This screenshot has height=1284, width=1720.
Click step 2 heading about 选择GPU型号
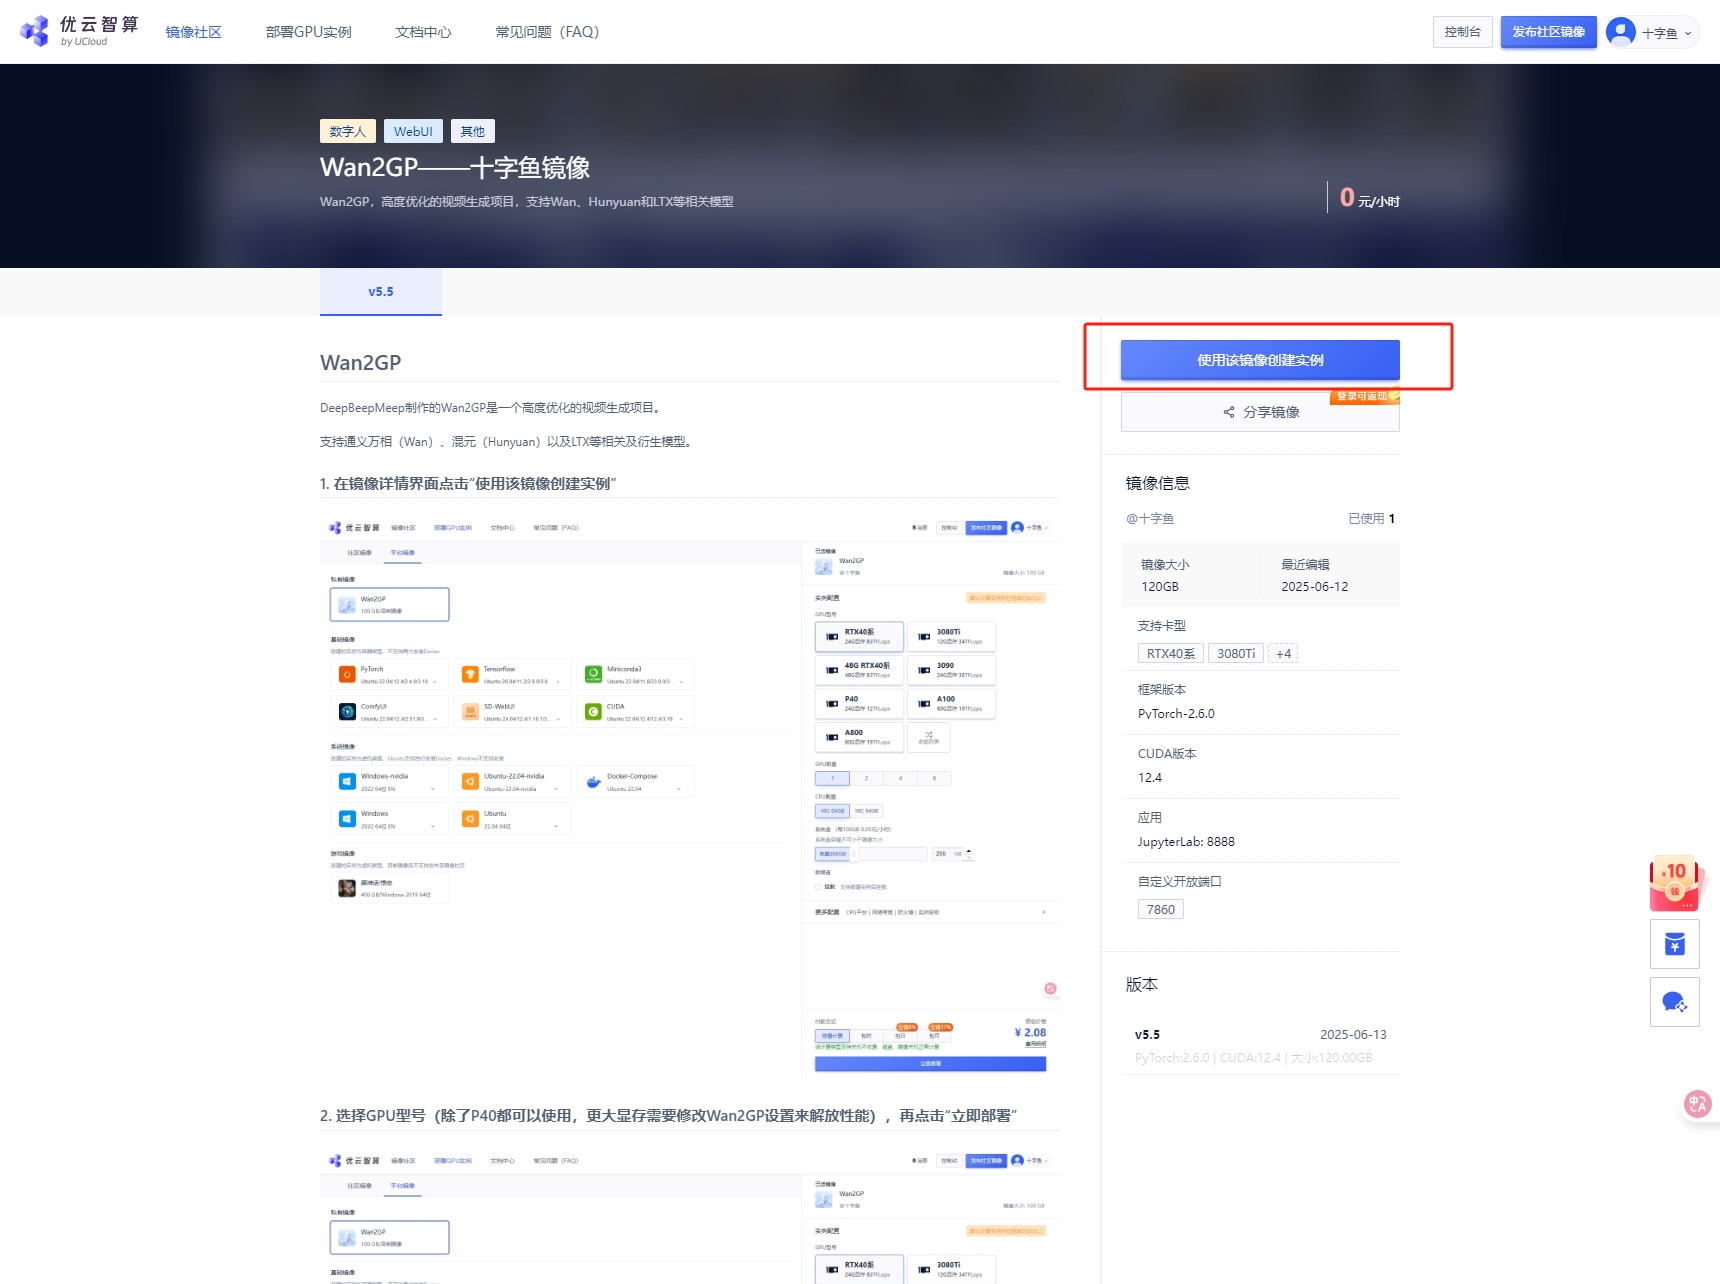click(x=668, y=1115)
